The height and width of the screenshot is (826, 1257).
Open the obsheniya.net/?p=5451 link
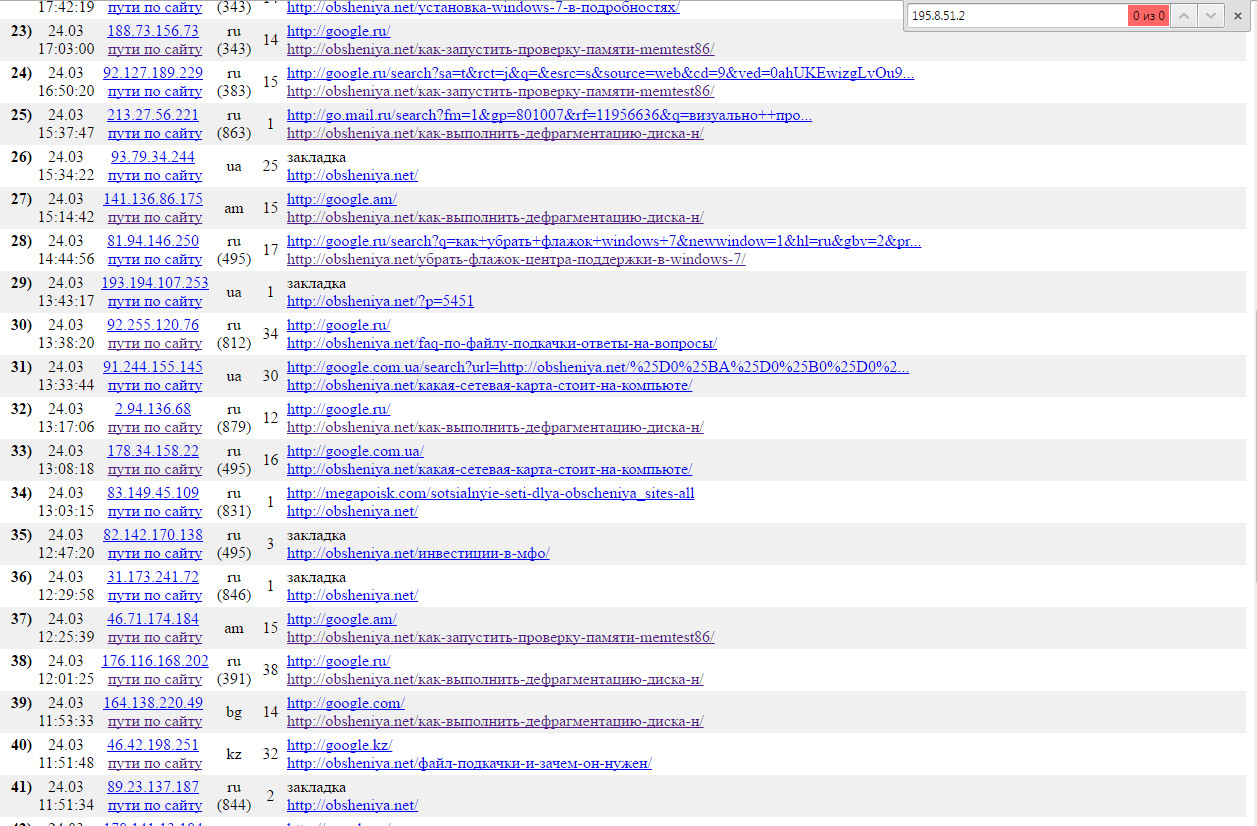pos(380,301)
